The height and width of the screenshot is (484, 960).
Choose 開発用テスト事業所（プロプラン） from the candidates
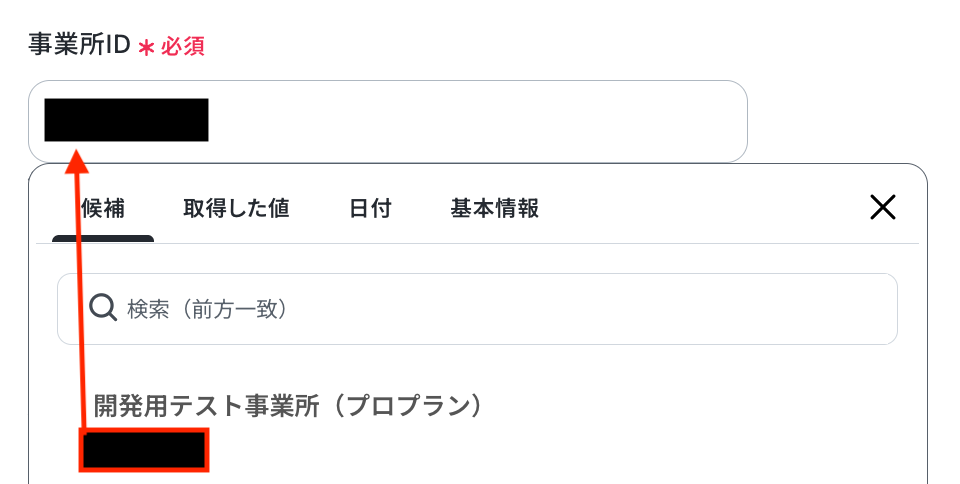point(289,405)
